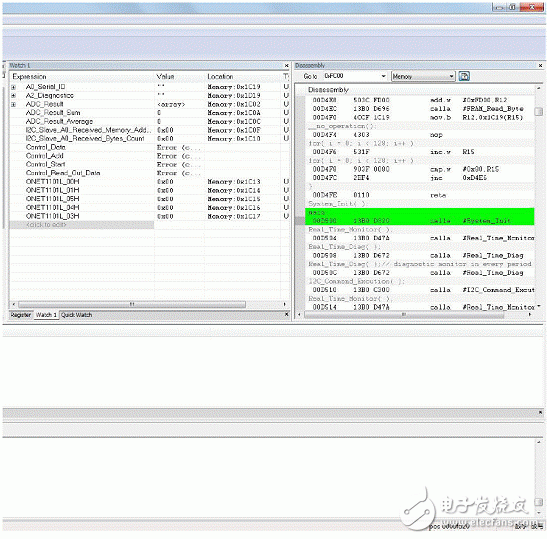
Task: Open the Go to address dropdown
Action: (383, 76)
